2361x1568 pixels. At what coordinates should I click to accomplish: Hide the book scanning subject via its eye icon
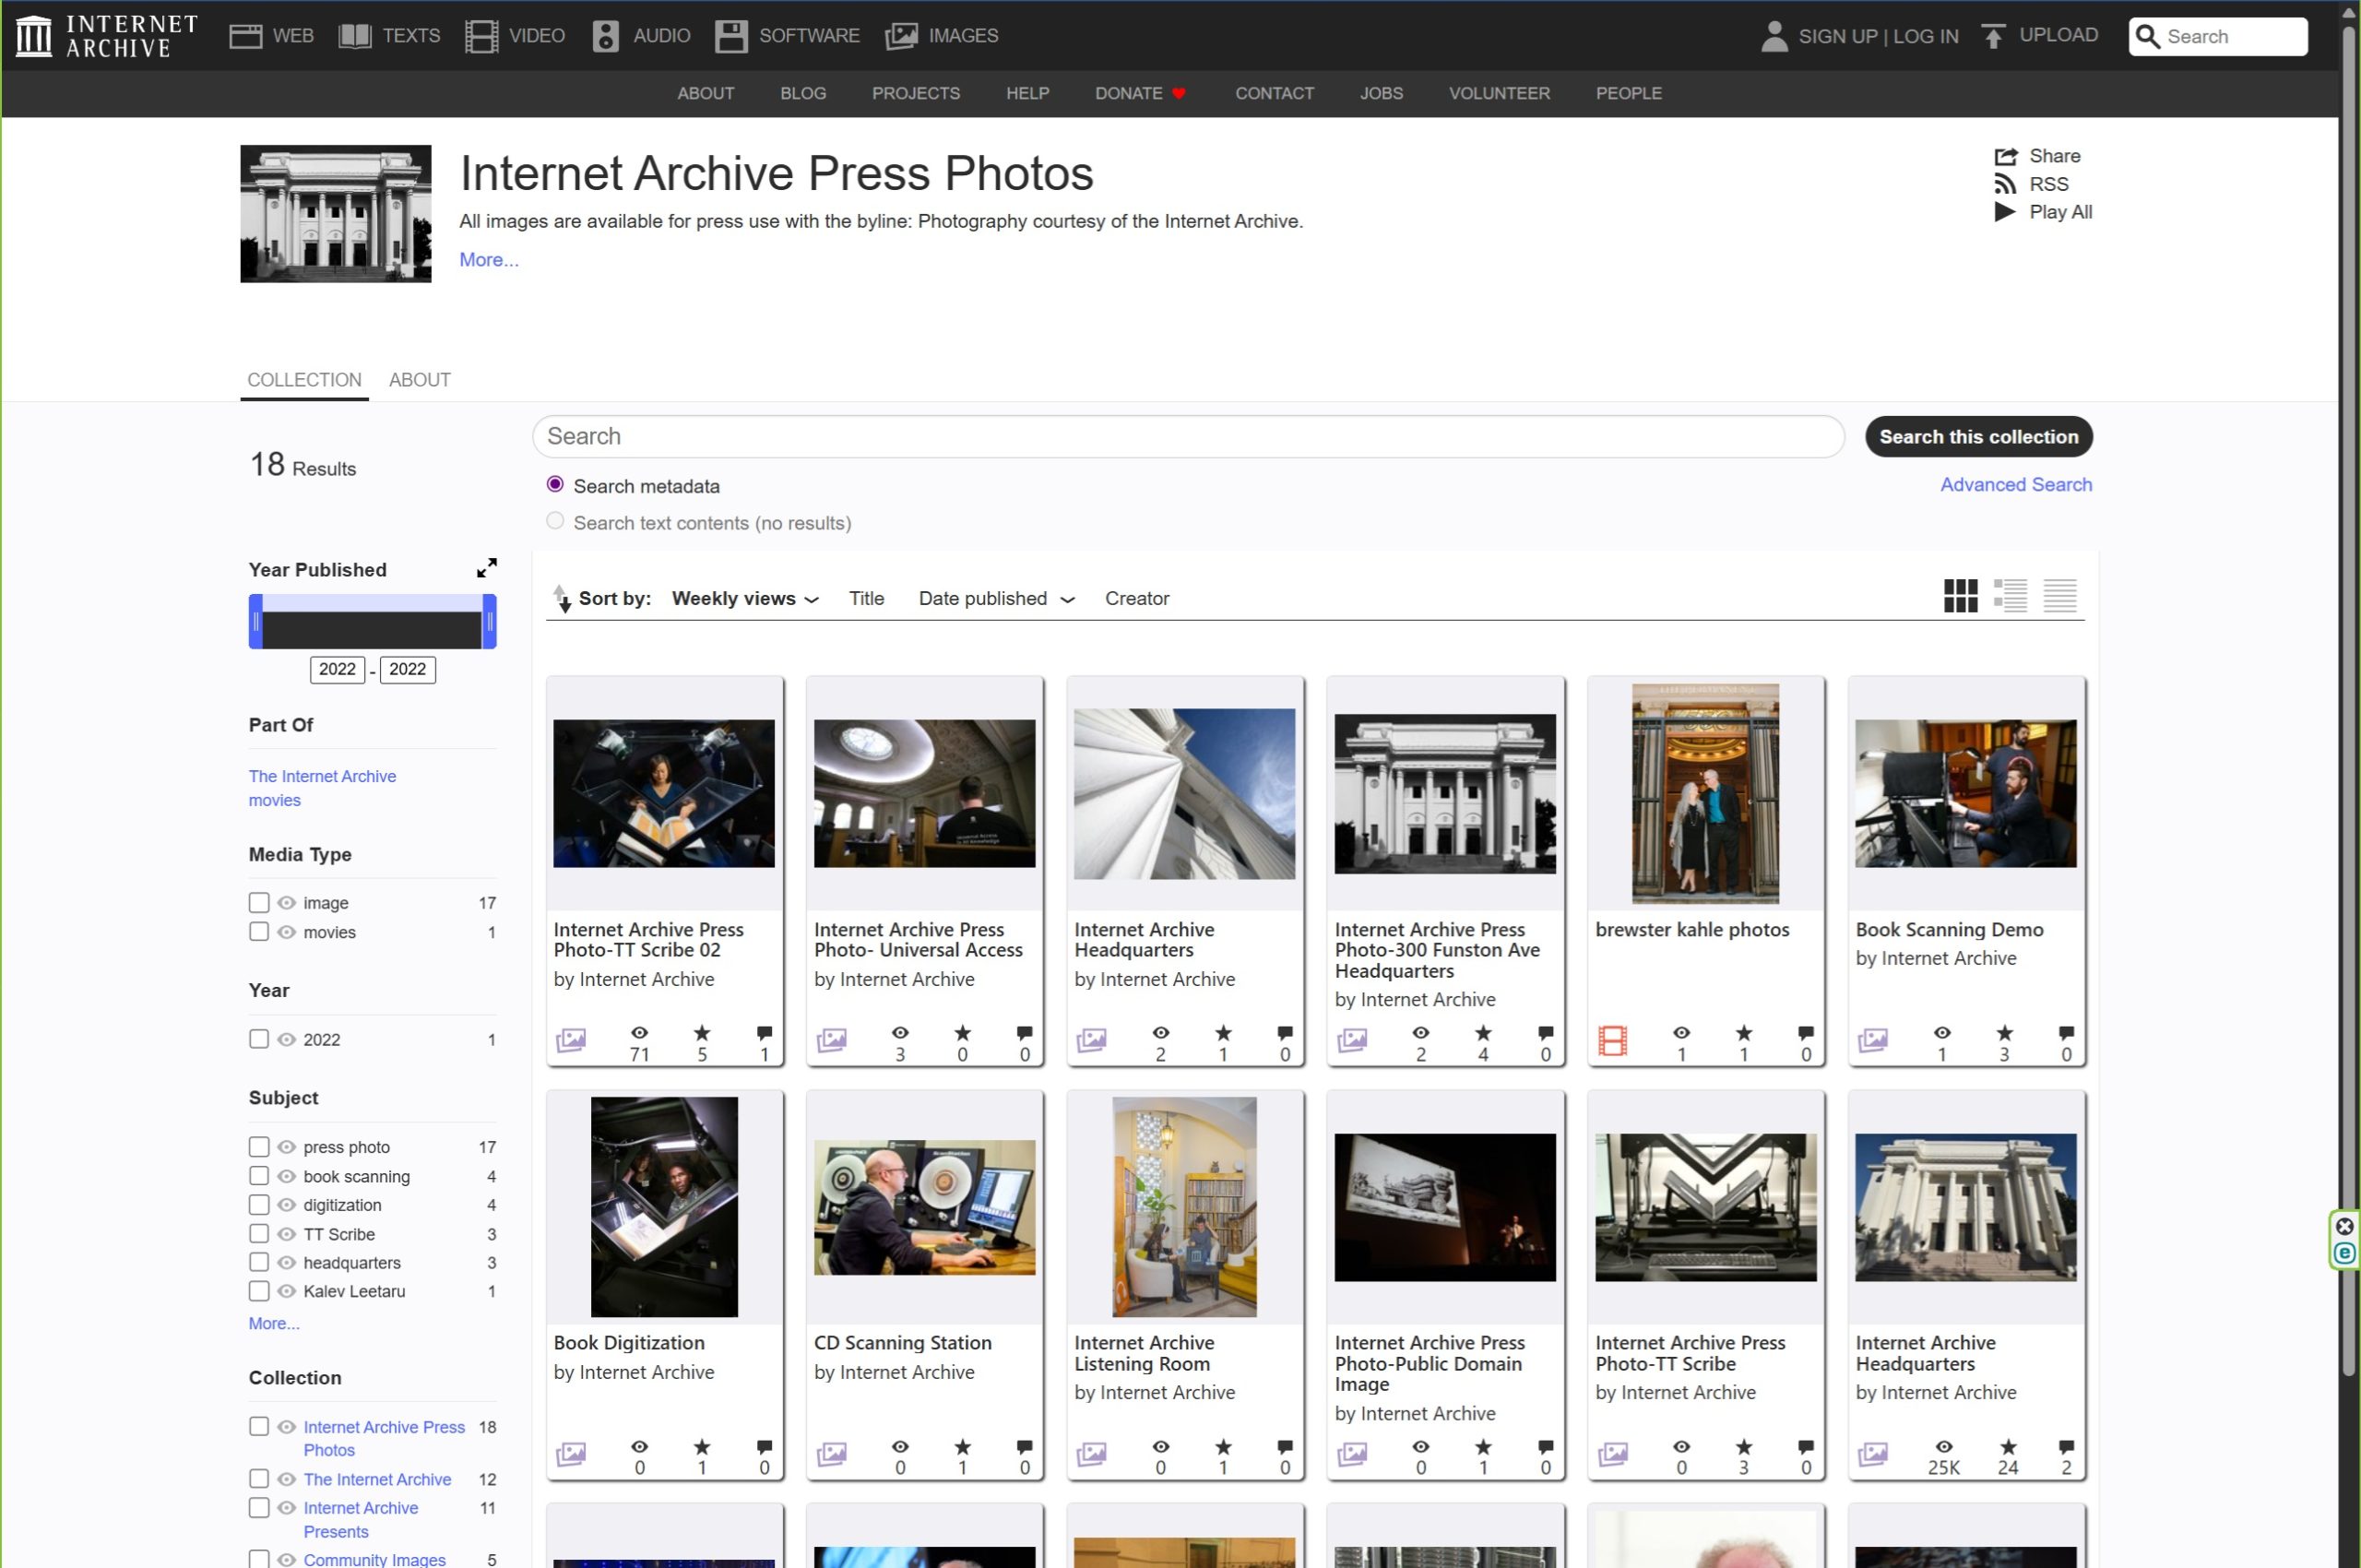(x=287, y=1176)
